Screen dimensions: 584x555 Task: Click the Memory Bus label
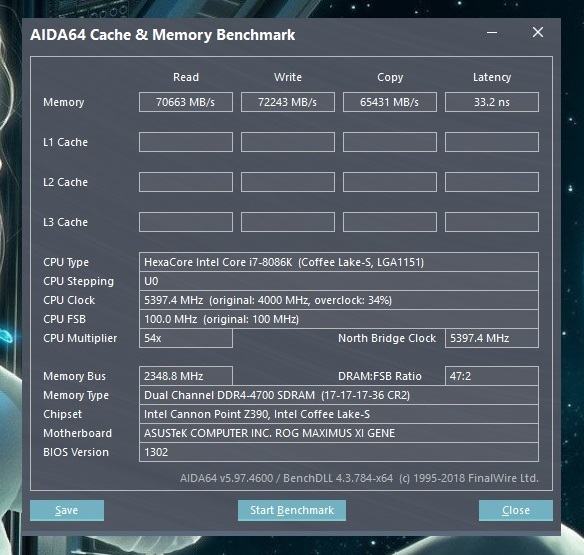(x=74, y=376)
